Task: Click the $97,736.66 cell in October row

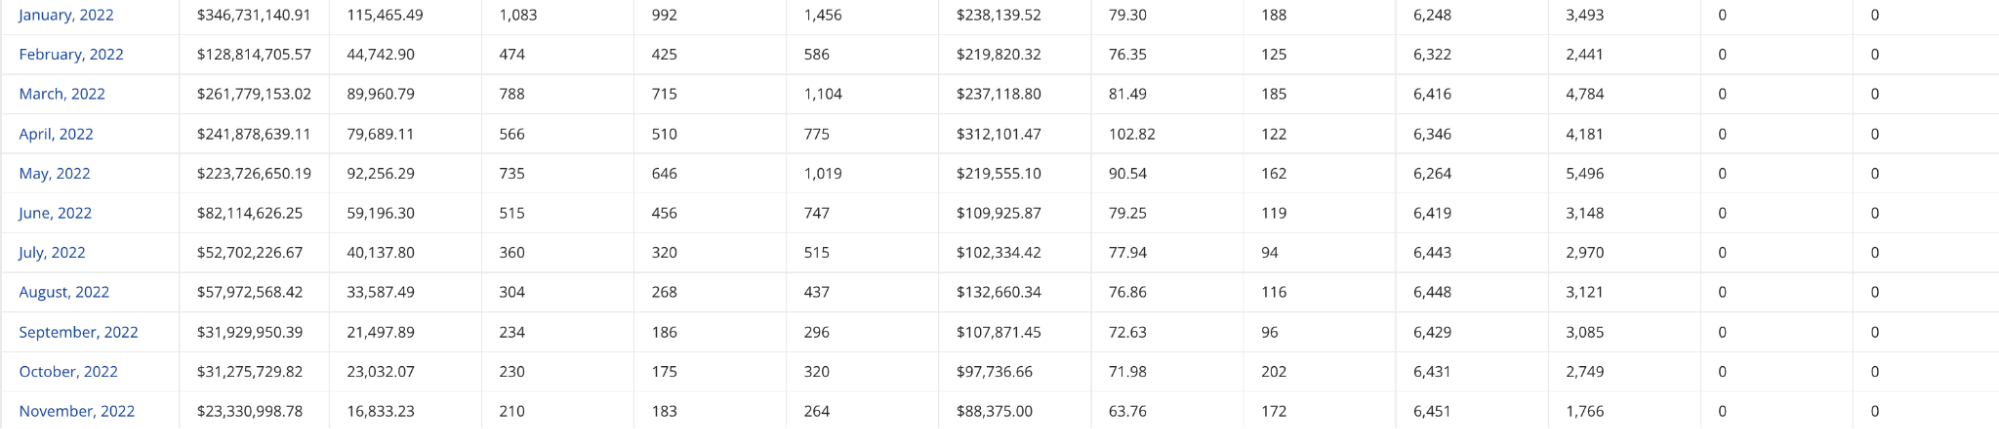Action: click(994, 371)
